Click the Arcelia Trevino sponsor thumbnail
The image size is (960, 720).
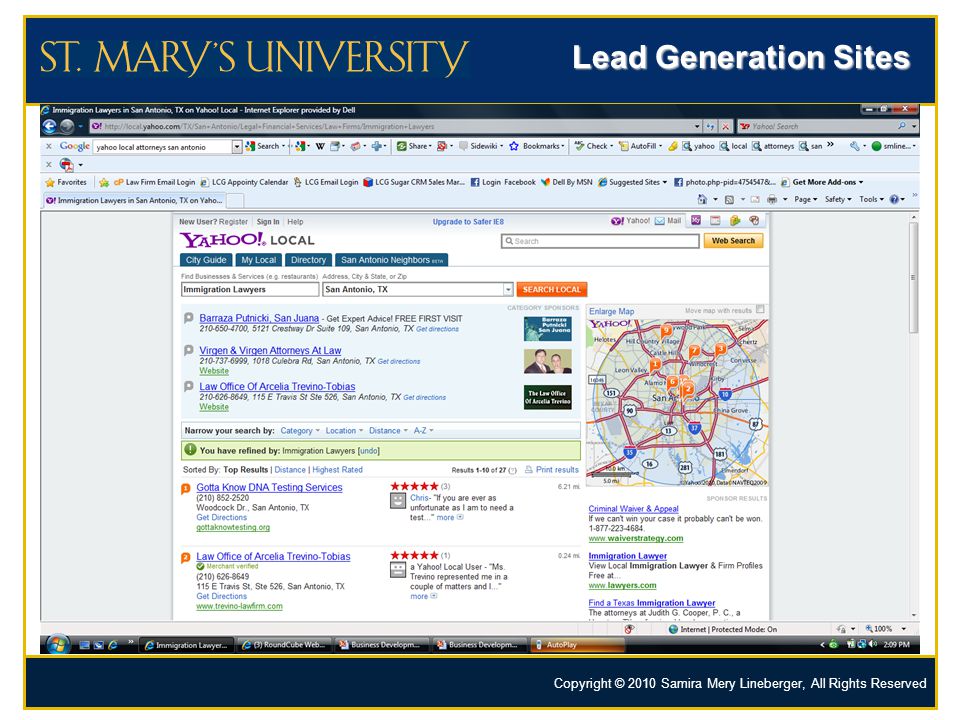tap(548, 397)
